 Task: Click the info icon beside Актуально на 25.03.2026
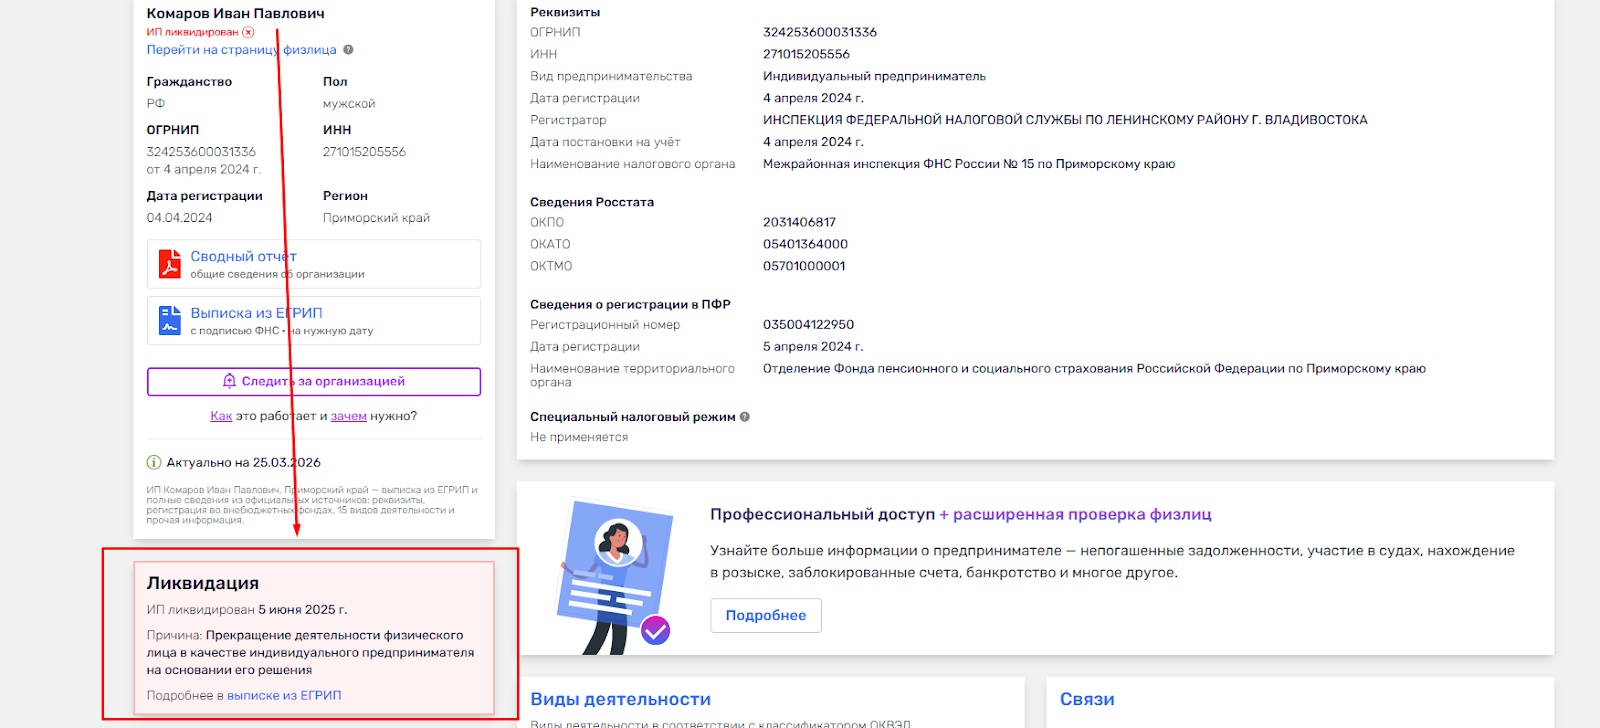point(154,463)
